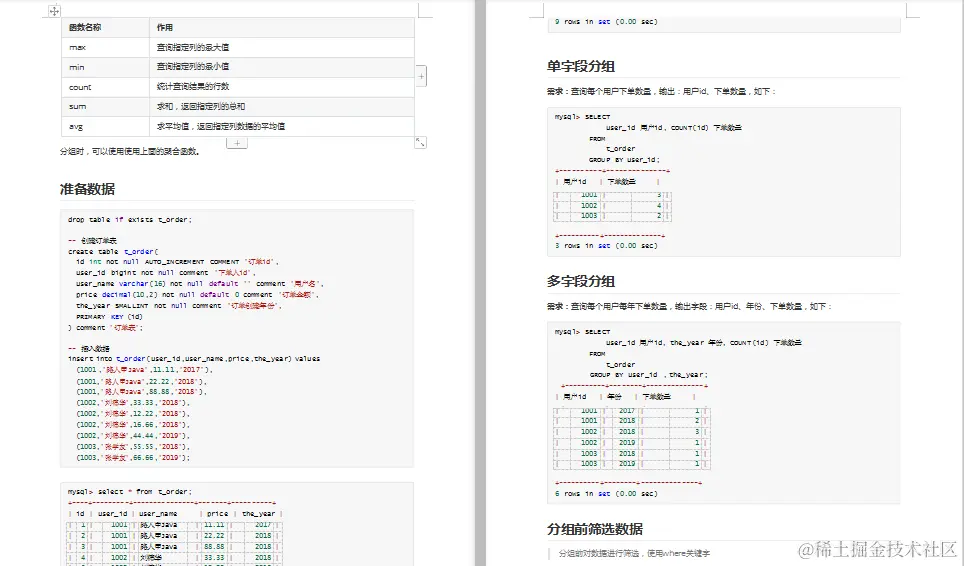Add a row with the plus button below table
Screen dimensions: 964x566
tap(237, 143)
